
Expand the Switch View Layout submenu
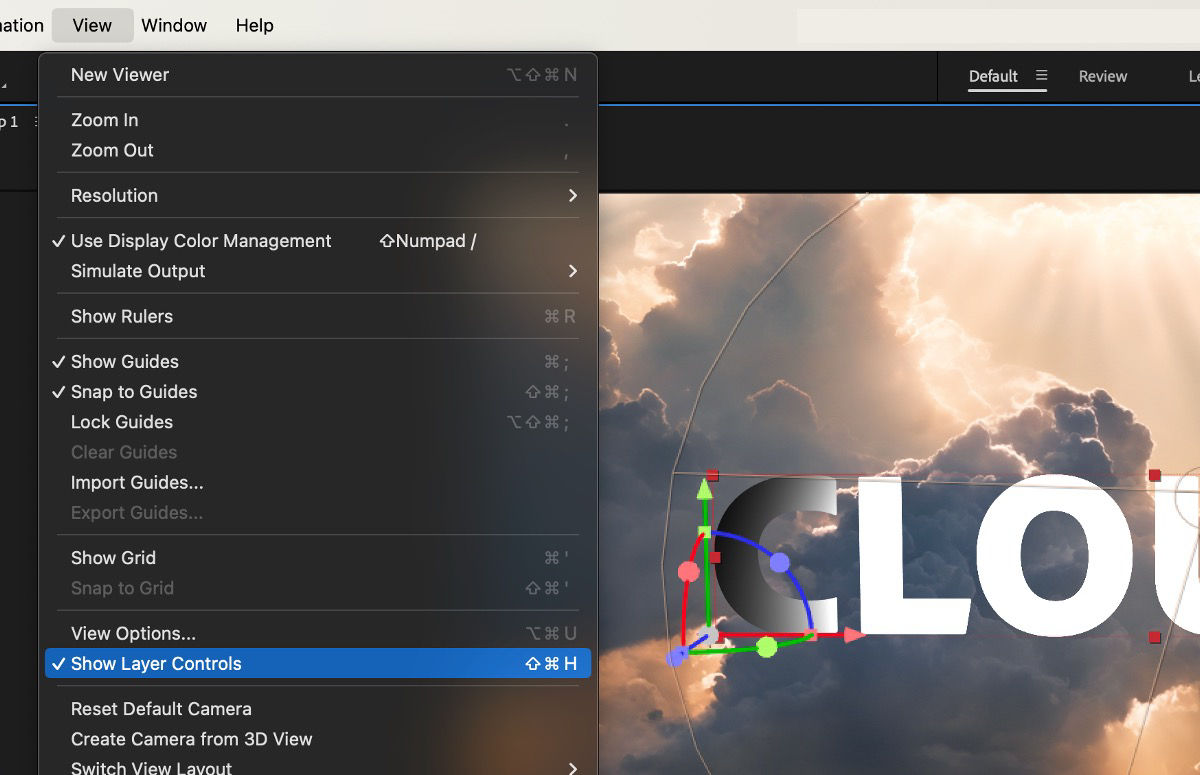point(151,767)
